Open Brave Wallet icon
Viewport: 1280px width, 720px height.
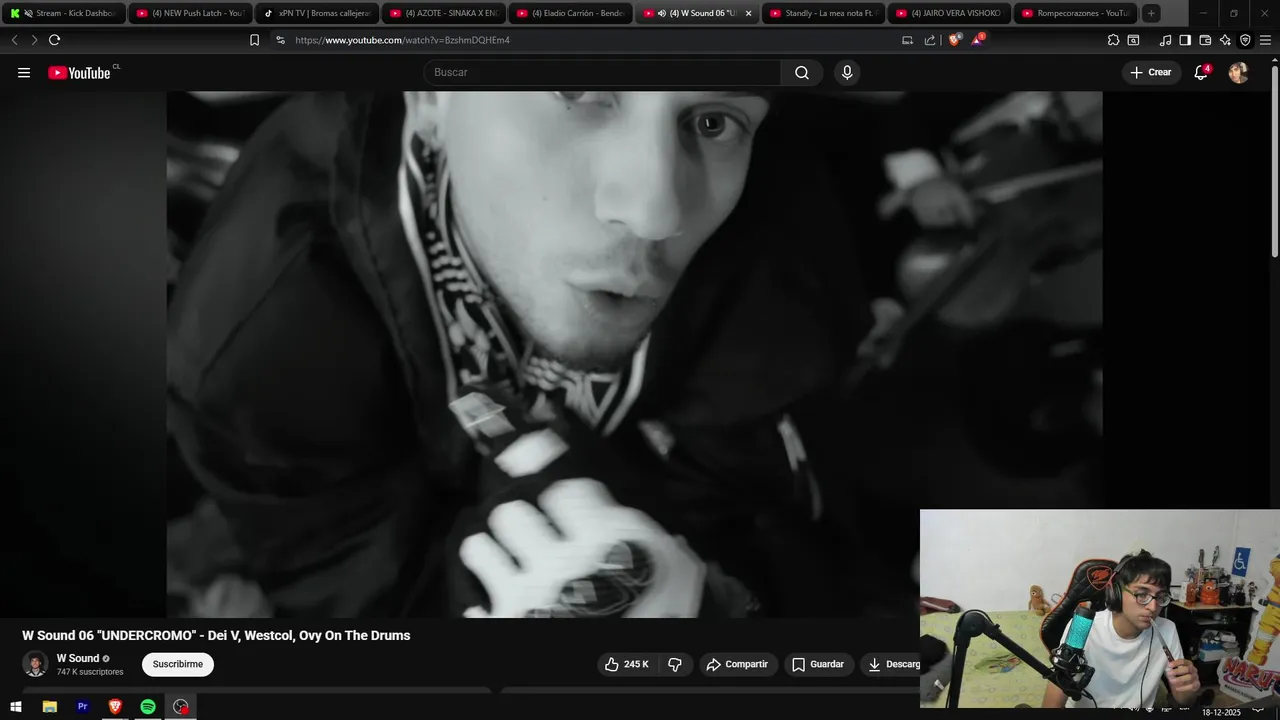tap(1205, 40)
